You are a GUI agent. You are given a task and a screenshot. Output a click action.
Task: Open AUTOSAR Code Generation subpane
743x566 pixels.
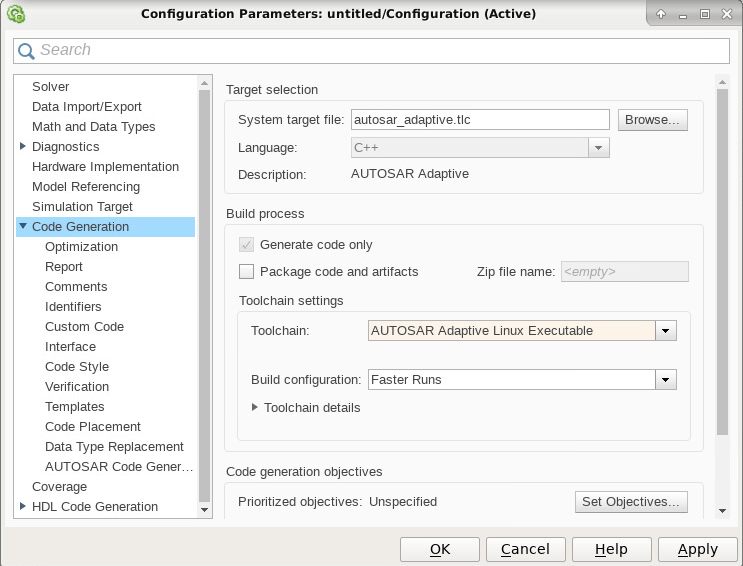pos(119,466)
